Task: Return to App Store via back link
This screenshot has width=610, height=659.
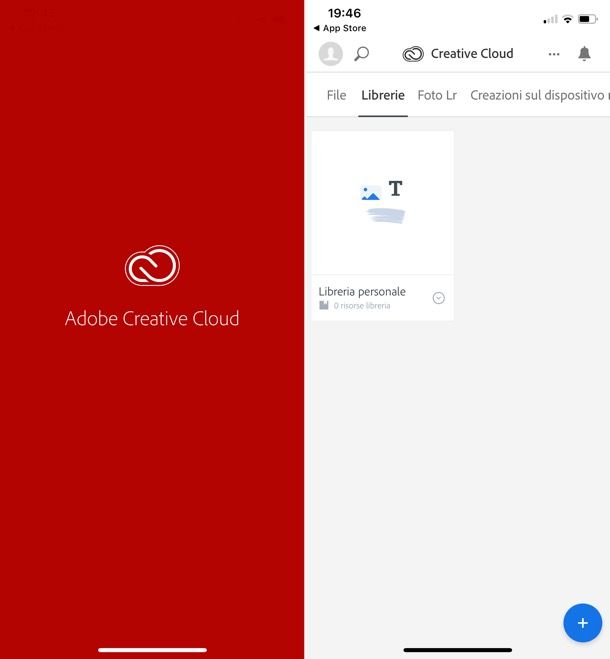Action: coord(340,28)
